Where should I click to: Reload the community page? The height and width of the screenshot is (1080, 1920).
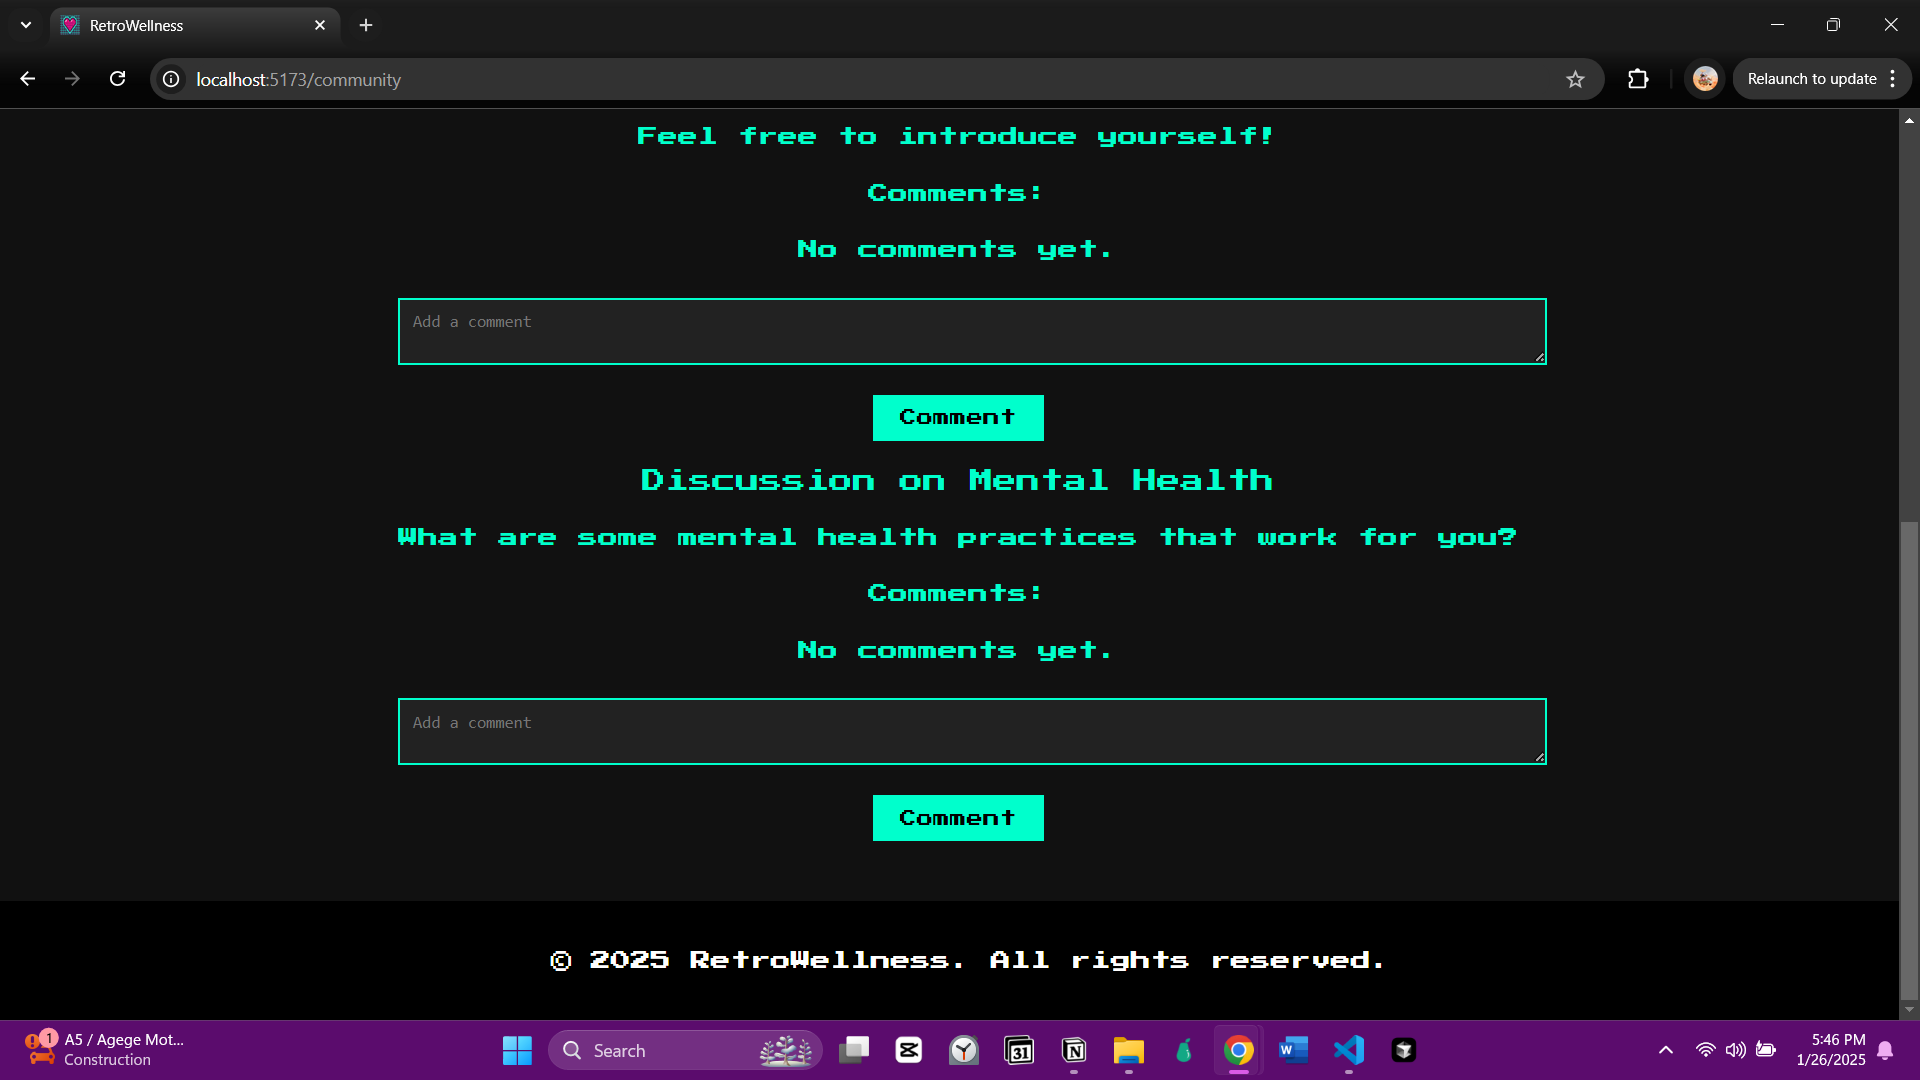coord(117,79)
